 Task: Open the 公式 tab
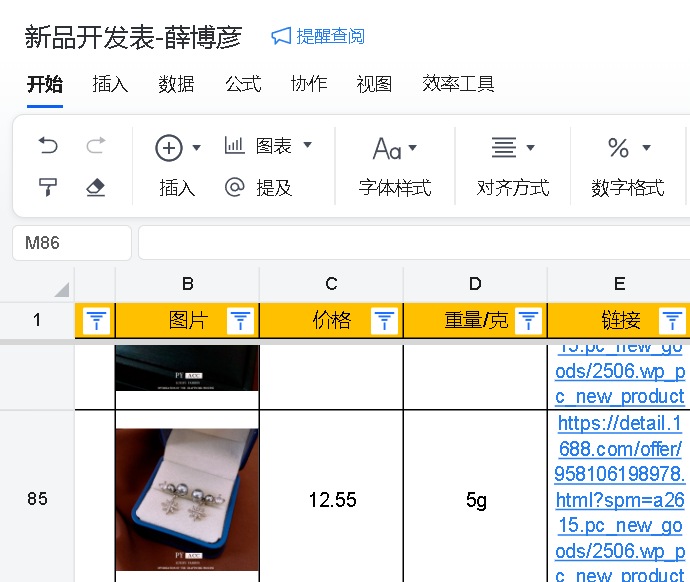tap(243, 84)
